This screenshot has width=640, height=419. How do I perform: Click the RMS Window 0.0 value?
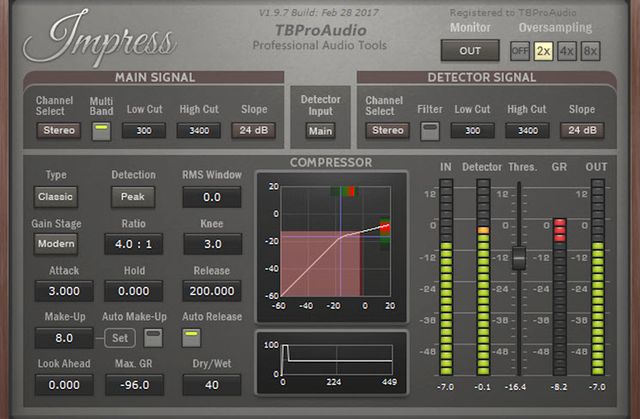tap(212, 197)
